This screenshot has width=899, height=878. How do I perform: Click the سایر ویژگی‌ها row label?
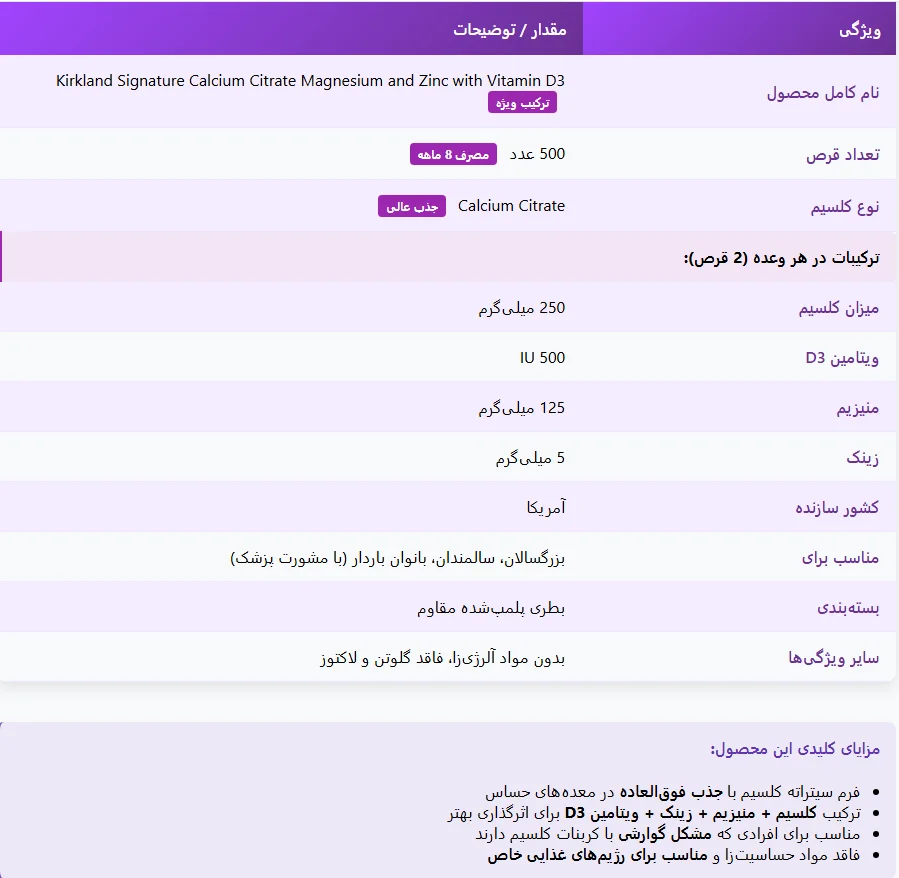click(x=834, y=658)
